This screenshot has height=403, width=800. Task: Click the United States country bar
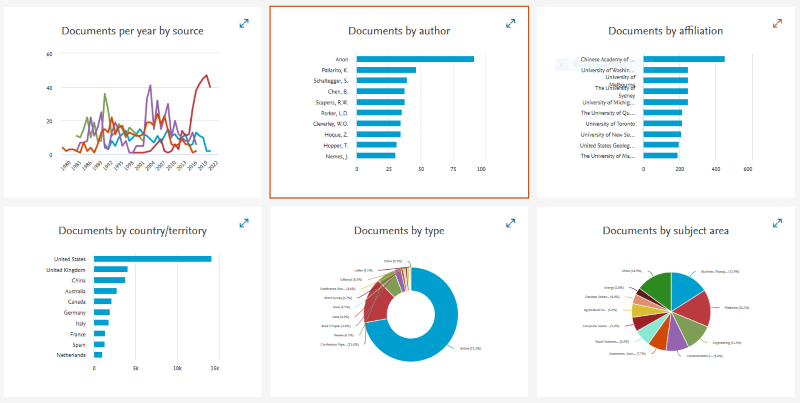click(x=152, y=259)
